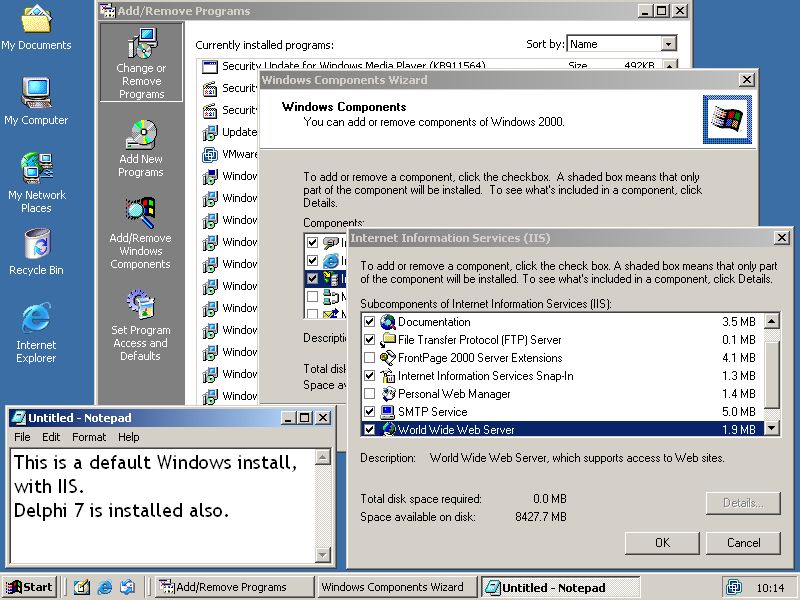Select 'Personal Web Manager' row text
The width and height of the screenshot is (800, 600).
[x=454, y=394]
